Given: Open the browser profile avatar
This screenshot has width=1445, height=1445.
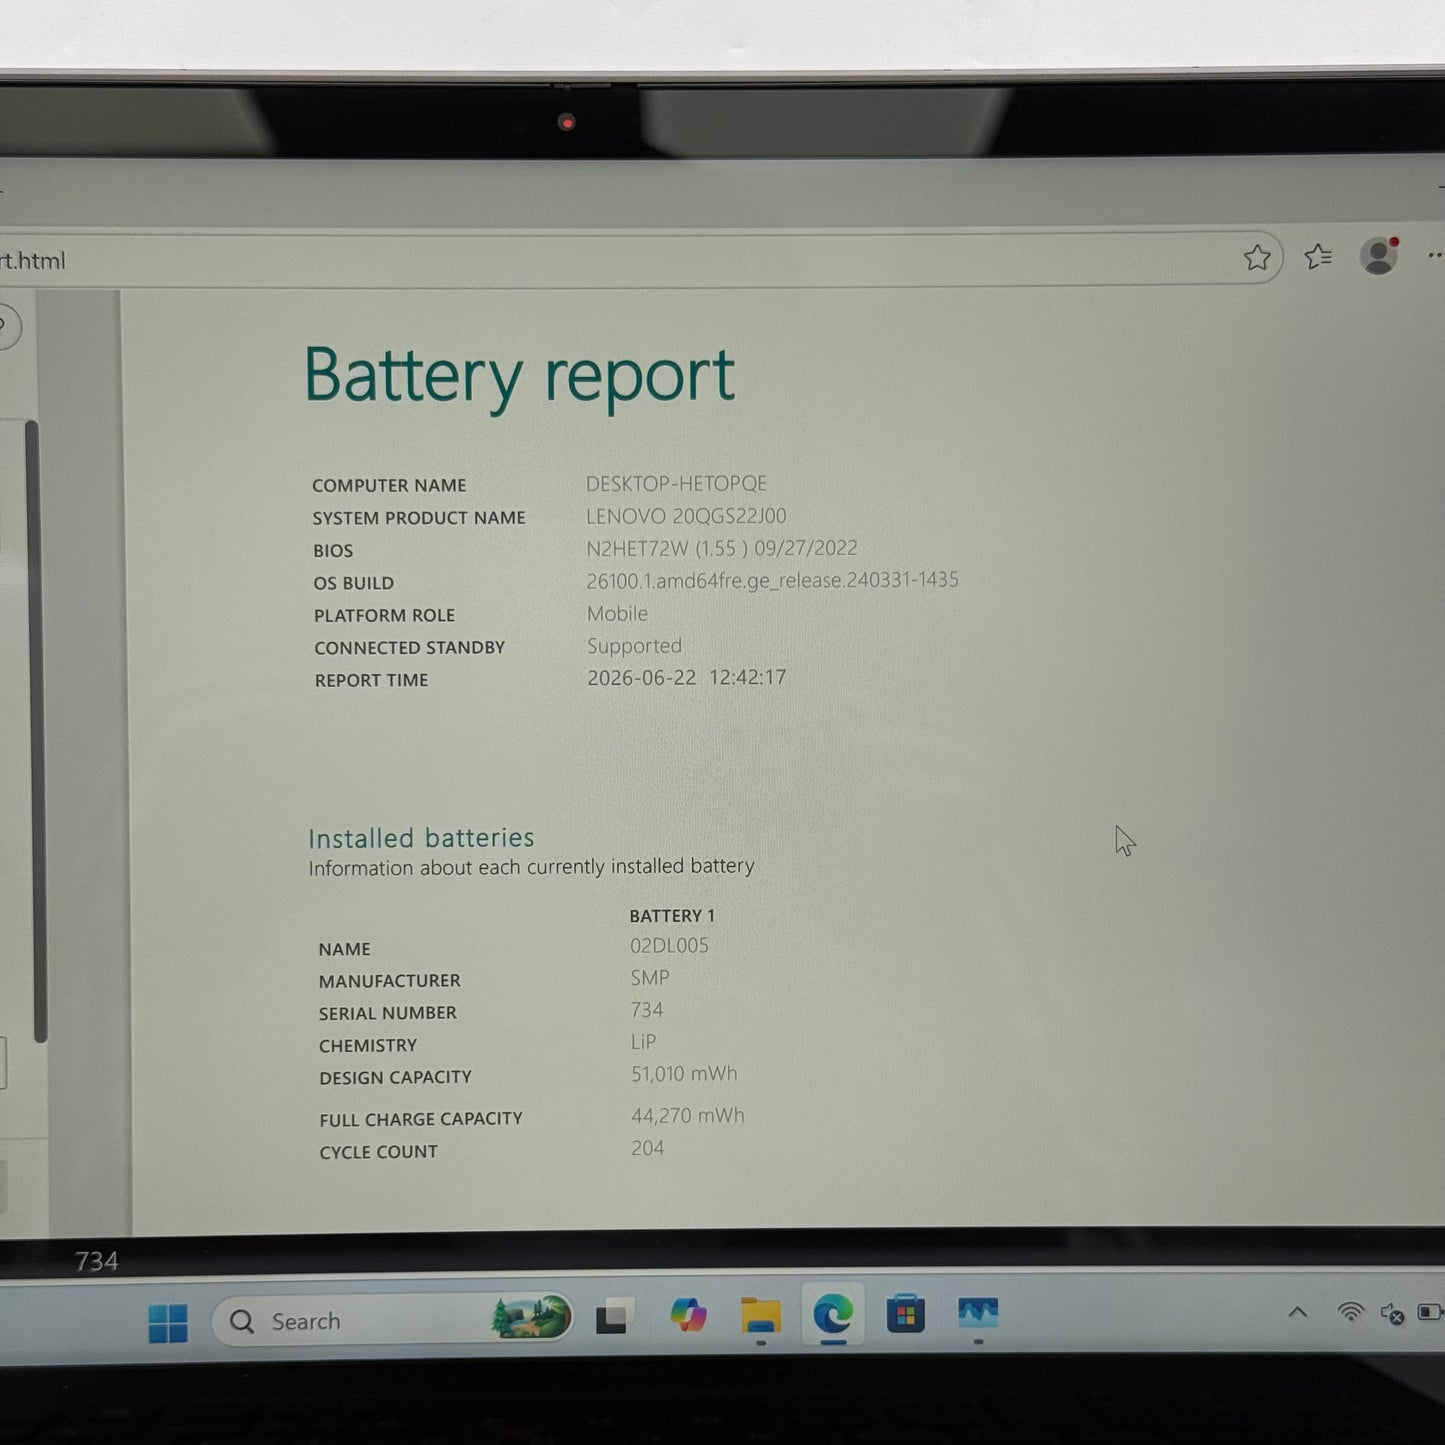Looking at the screenshot, I should coord(1379,256).
